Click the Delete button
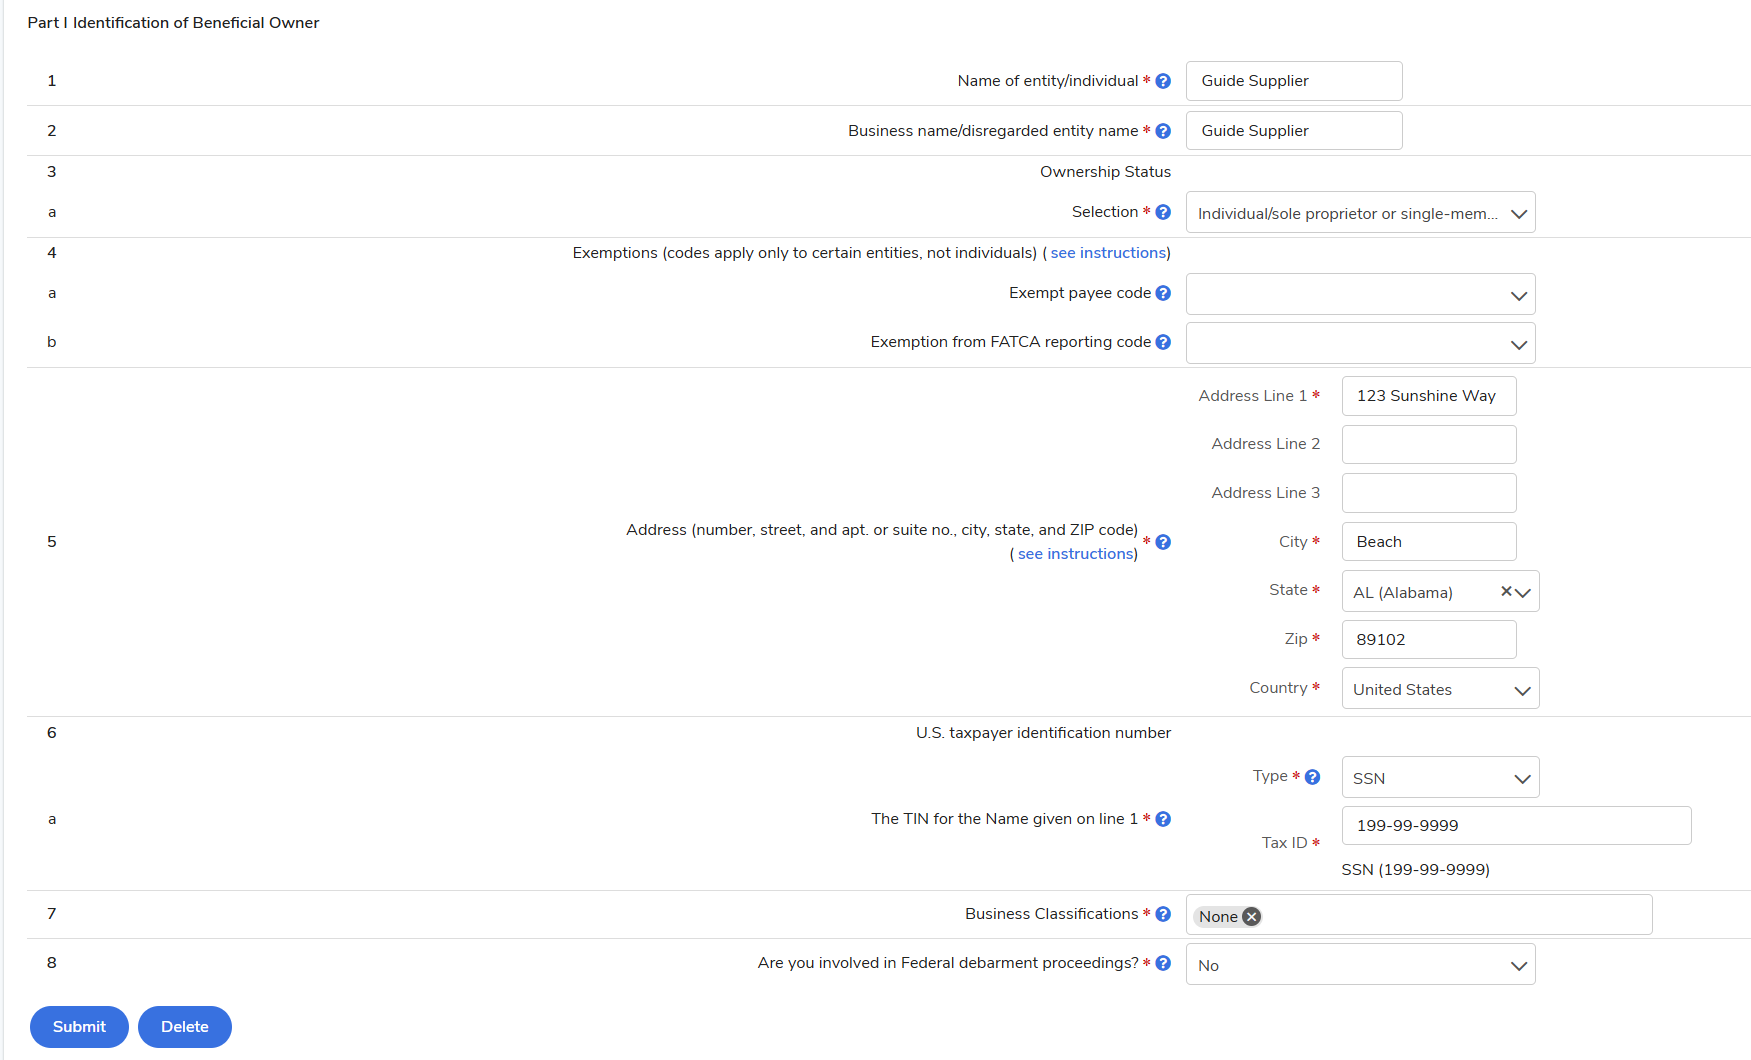This screenshot has height=1060, width=1751. pyautogui.click(x=185, y=1027)
